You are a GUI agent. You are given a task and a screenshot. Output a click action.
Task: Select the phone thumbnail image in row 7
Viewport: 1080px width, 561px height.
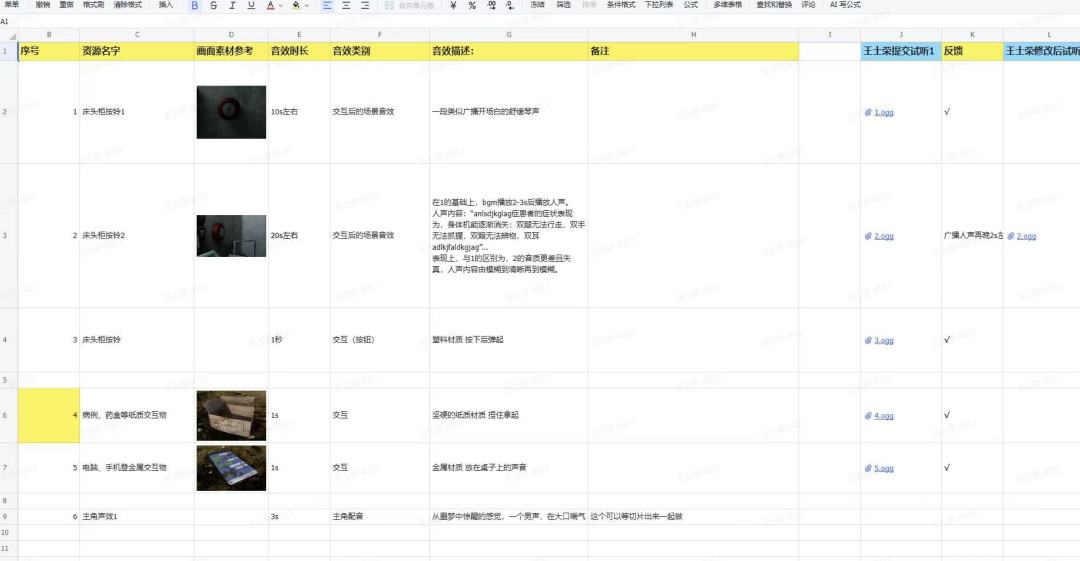231,468
